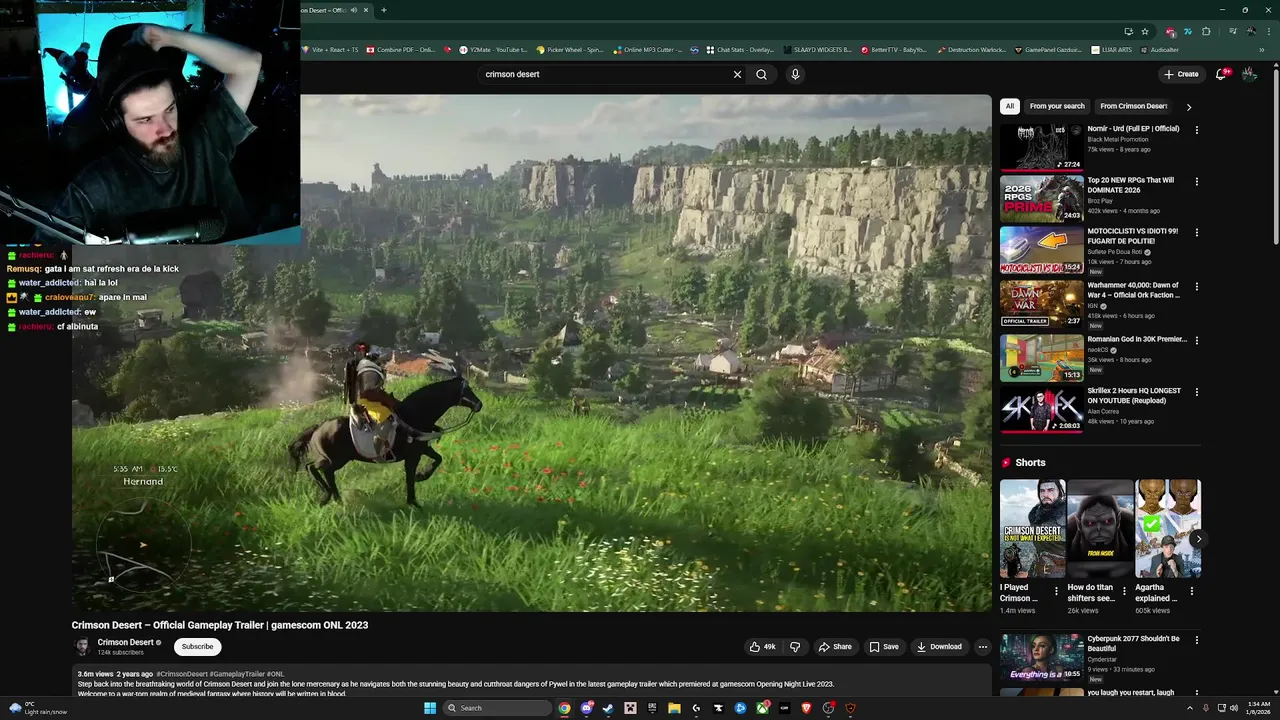The image size is (1280, 720).
Task: Open 'Agartha explained' short
Action: [x=1168, y=529]
